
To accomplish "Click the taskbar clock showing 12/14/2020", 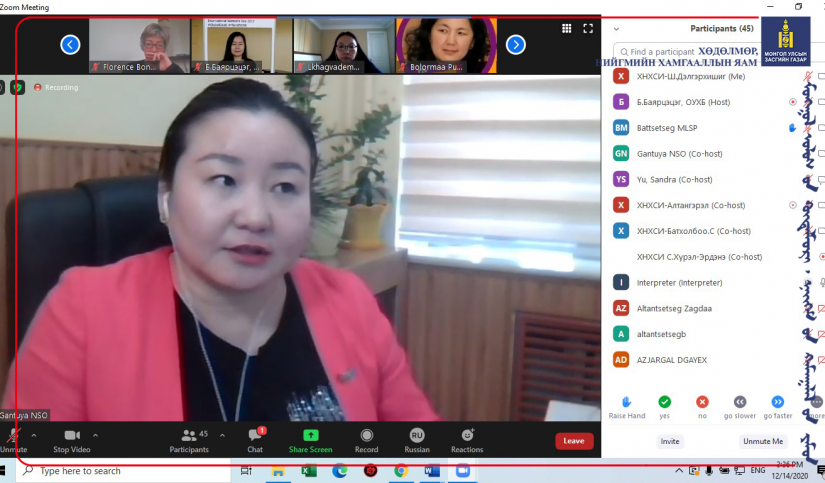I will [x=789, y=470].
